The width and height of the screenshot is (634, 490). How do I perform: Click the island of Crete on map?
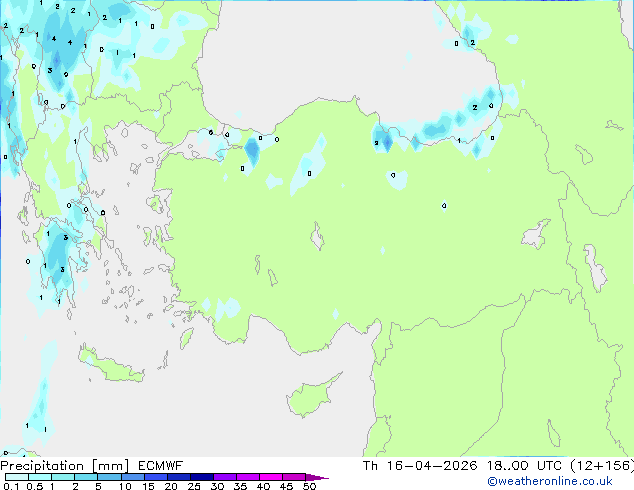111,365
